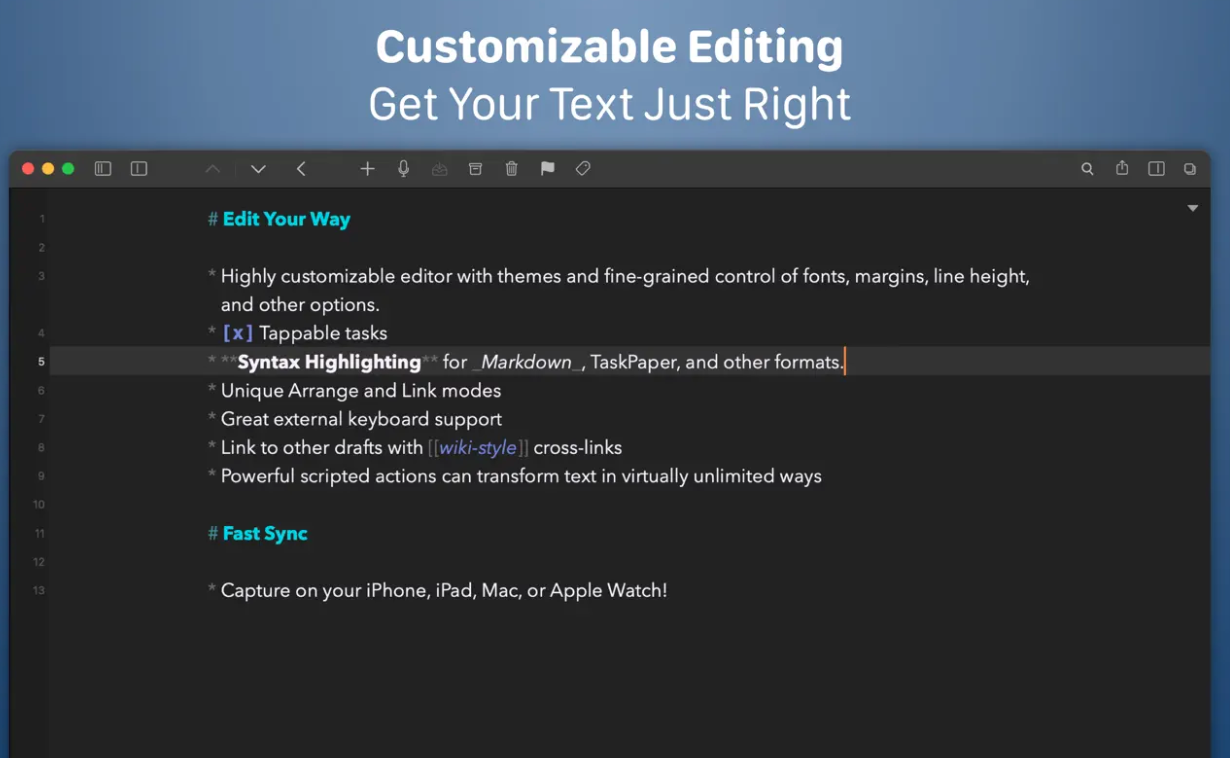The width and height of the screenshot is (1230, 758).
Task: Start dictation with the microphone icon
Action: [403, 169]
